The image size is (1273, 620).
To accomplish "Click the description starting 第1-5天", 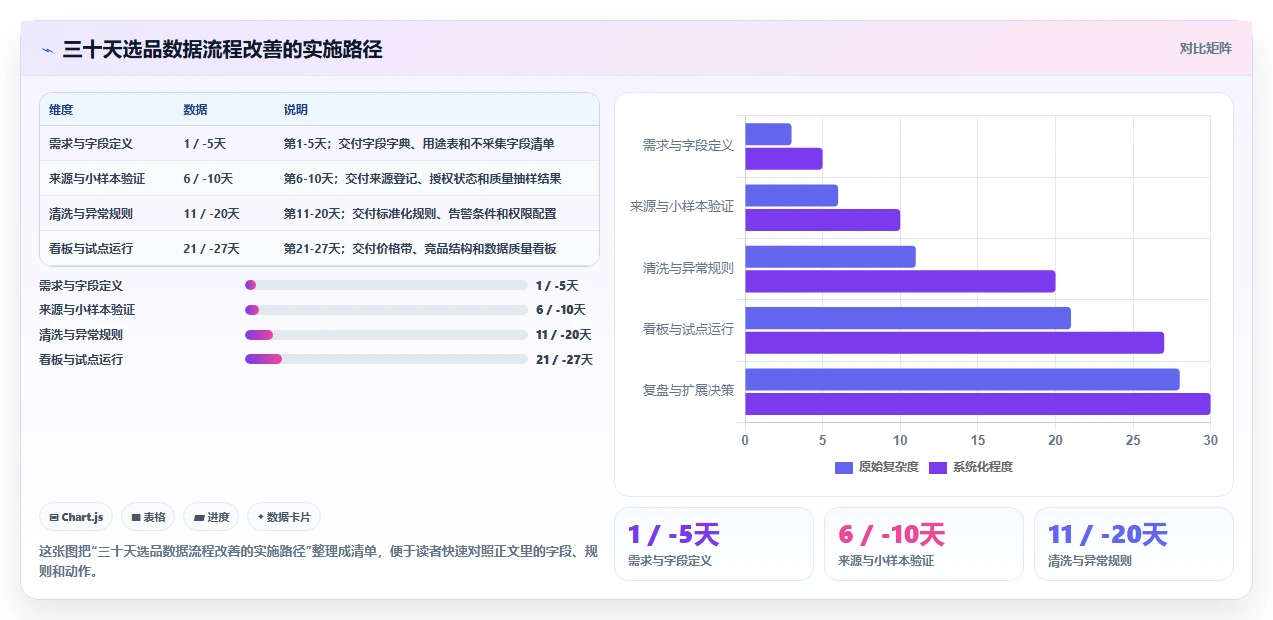I will 419,144.
